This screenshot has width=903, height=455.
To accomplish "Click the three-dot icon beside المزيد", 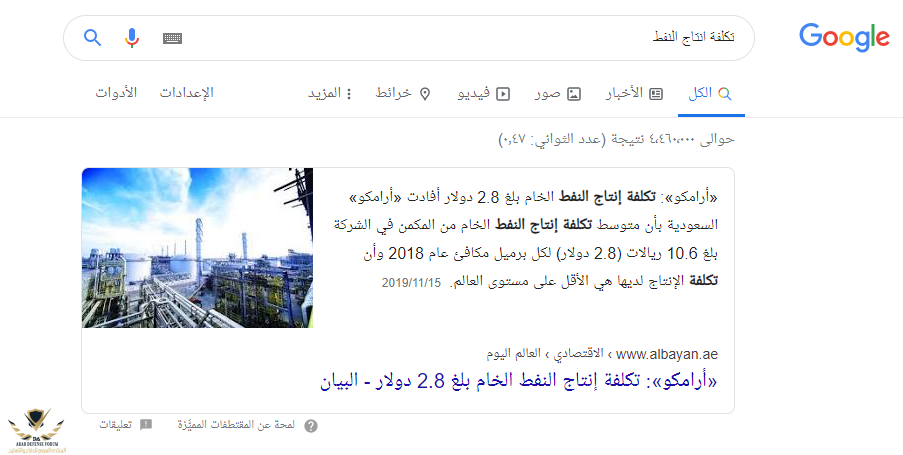I will [x=348, y=94].
